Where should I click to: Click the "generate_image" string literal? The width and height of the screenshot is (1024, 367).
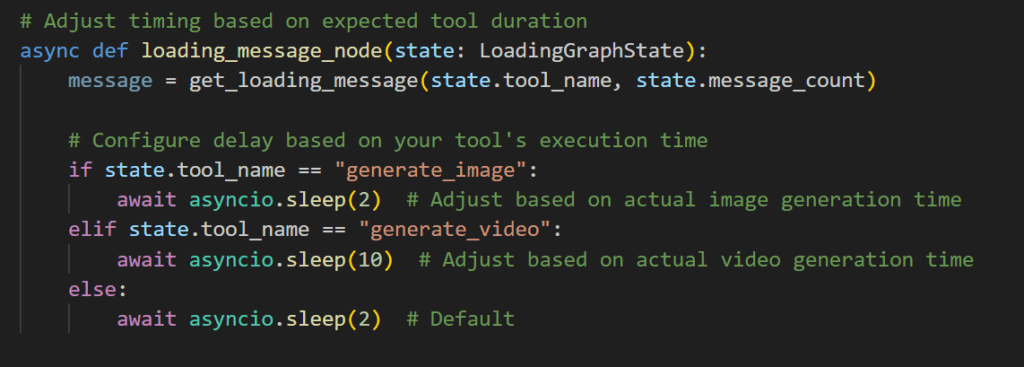click(432, 170)
